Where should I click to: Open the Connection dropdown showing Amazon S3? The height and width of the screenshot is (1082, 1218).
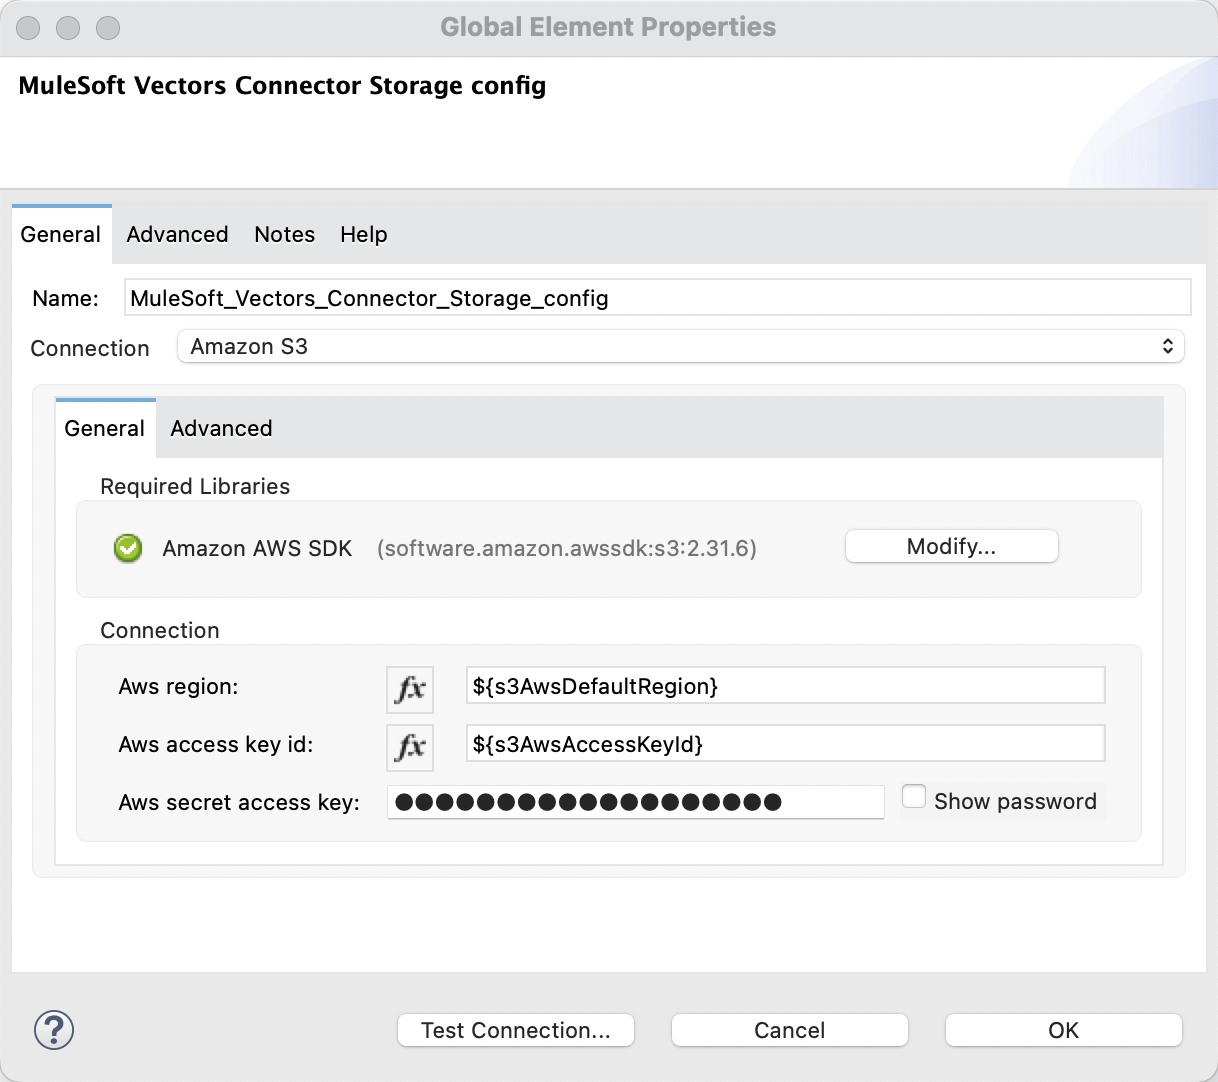click(x=680, y=346)
